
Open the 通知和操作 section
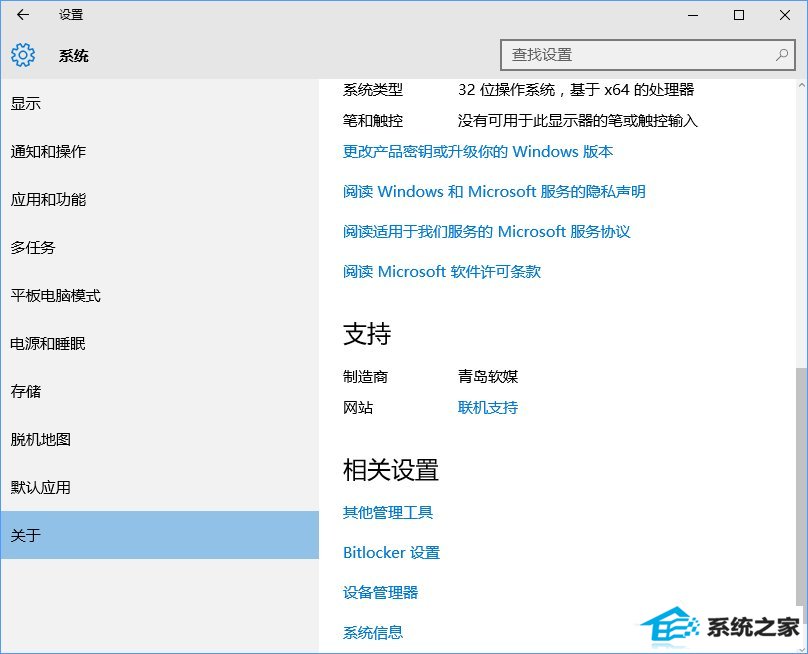click(x=160, y=152)
